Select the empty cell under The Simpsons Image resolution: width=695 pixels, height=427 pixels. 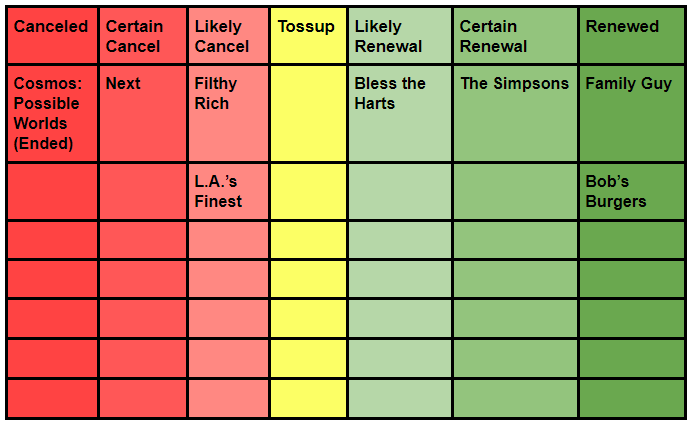[x=515, y=192]
